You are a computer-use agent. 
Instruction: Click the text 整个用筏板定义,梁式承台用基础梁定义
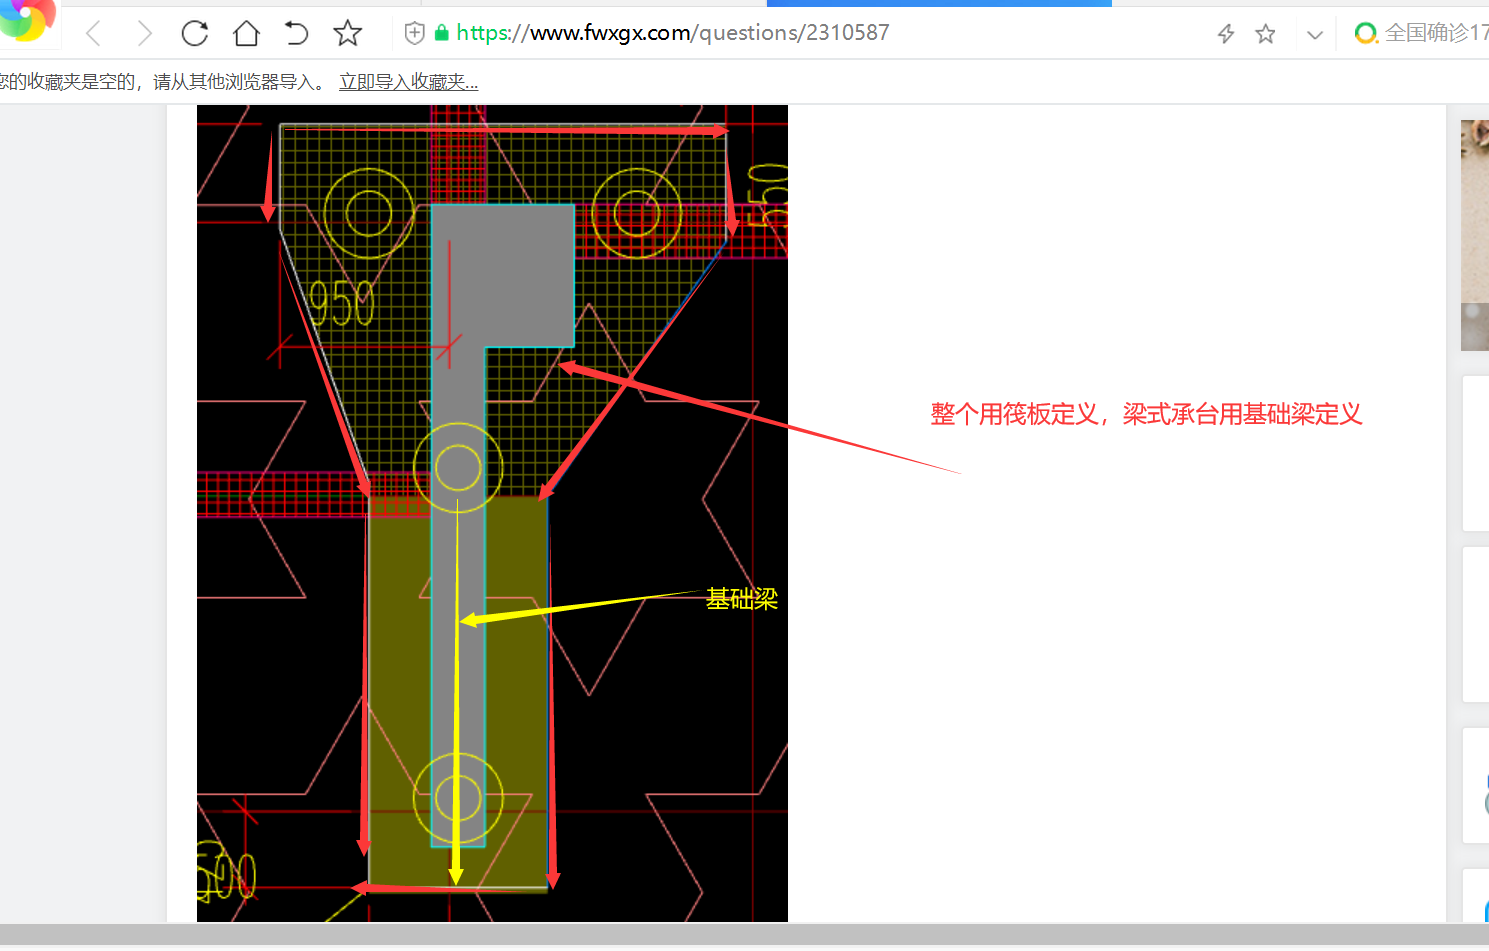click(x=1146, y=414)
